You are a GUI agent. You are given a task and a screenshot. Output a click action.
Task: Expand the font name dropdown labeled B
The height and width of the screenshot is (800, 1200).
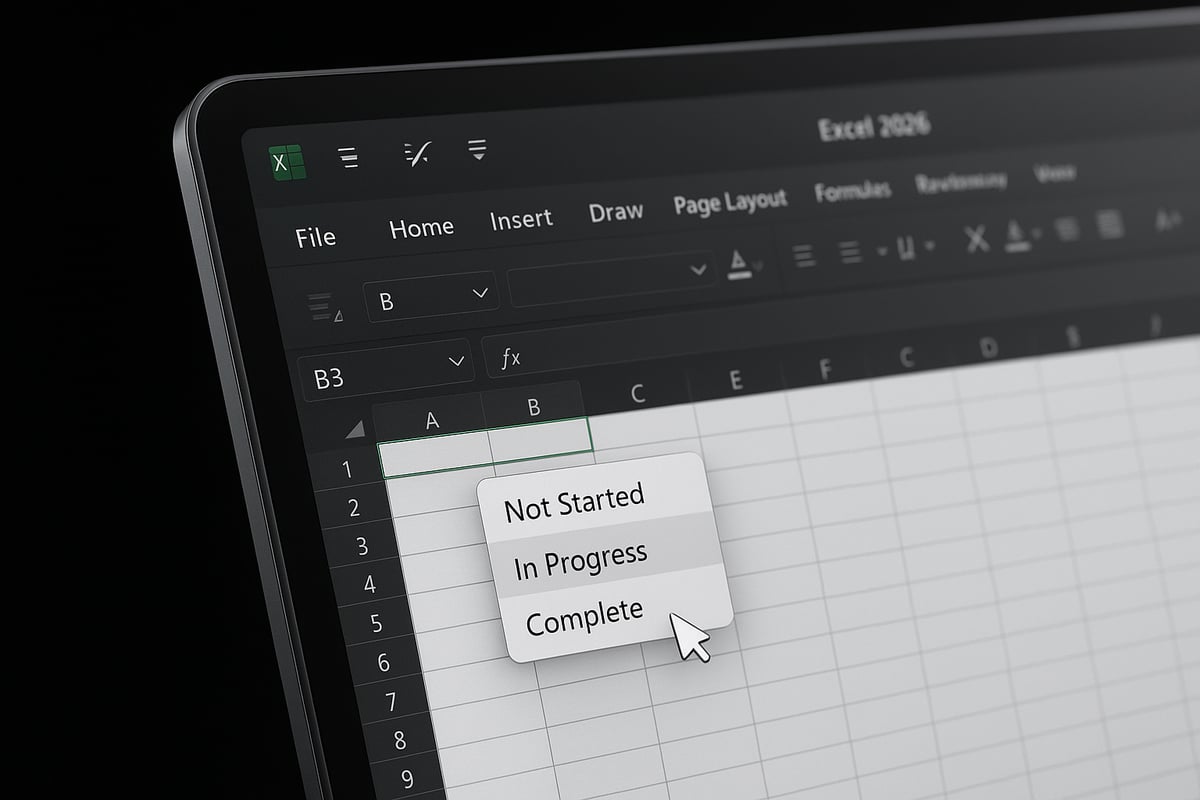(x=481, y=292)
